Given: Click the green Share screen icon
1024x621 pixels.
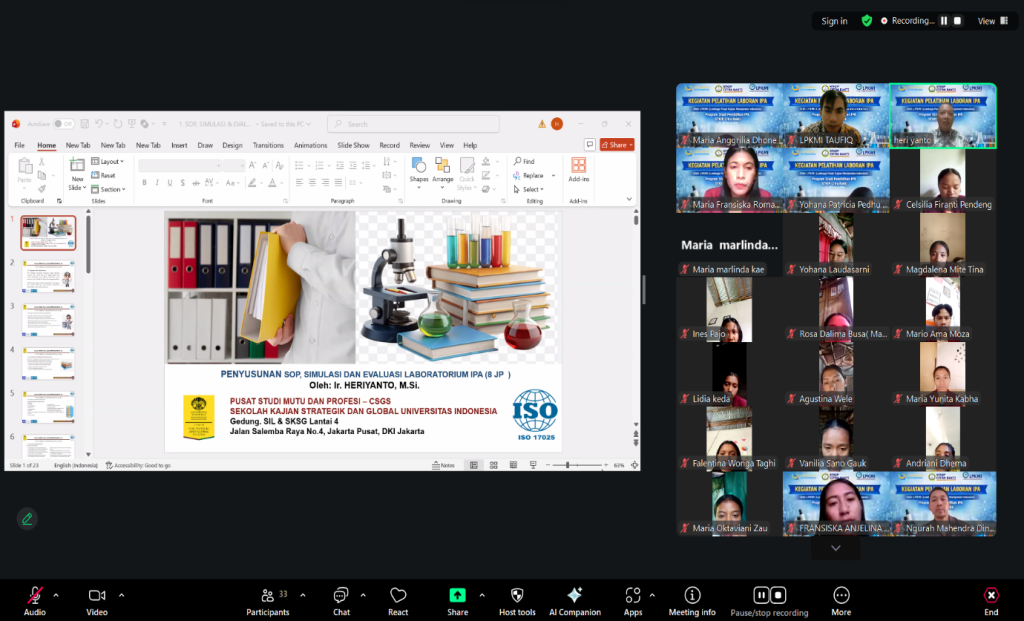Looking at the screenshot, I should 457,596.
